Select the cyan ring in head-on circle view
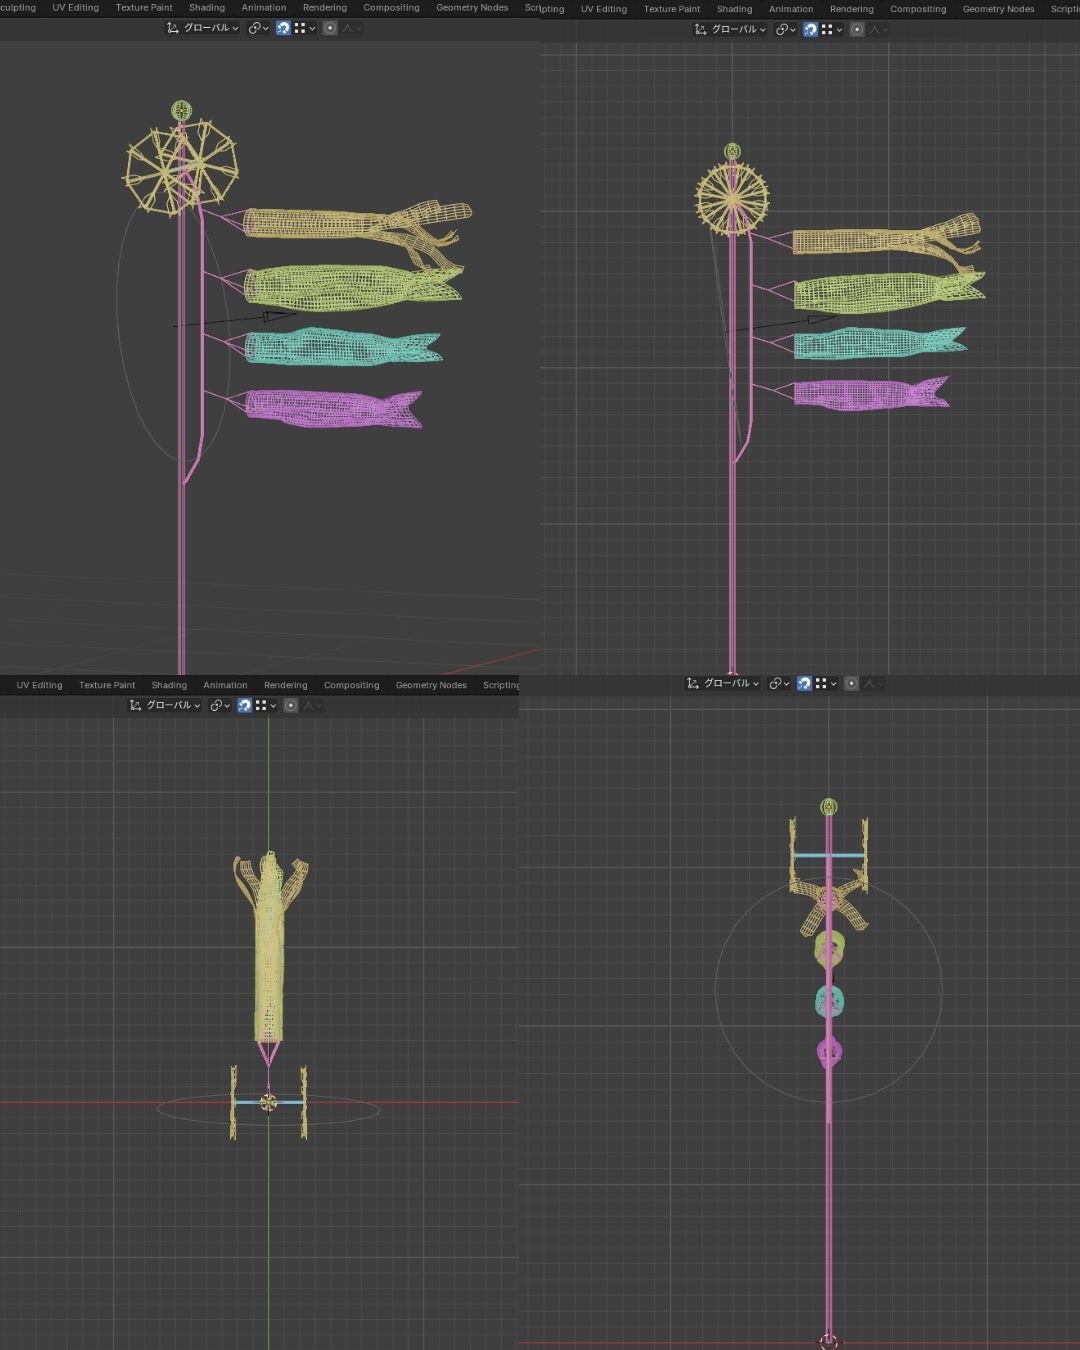Screen dimensions: 1080x1350 tap(829, 1000)
